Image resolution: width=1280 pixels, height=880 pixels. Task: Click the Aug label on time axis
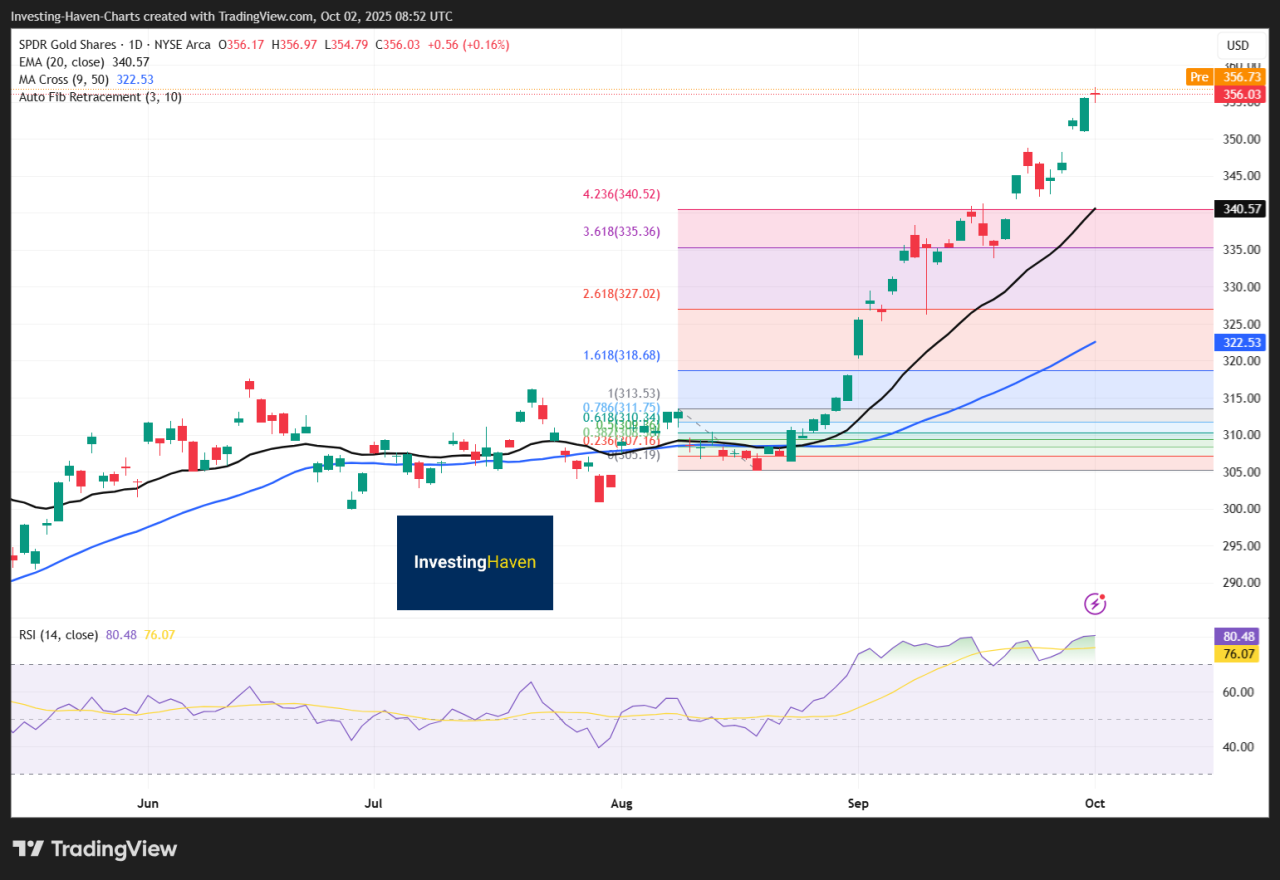tap(621, 803)
